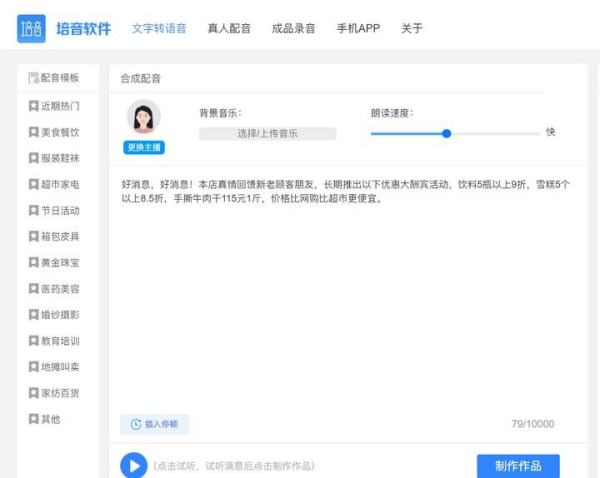Screen dimensions: 600x478
Task: Click bookmark icon next to 其他
Action: pyautogui.click(x=34, y=419)
